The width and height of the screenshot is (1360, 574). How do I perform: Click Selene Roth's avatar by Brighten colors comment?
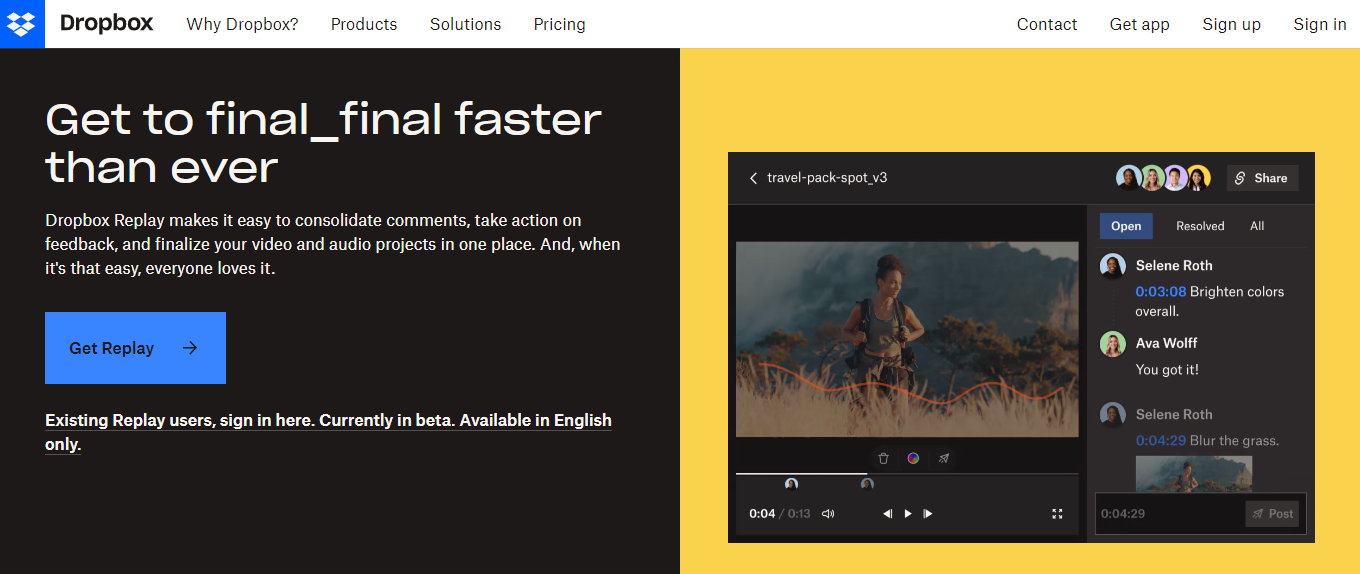(1113, 266)
